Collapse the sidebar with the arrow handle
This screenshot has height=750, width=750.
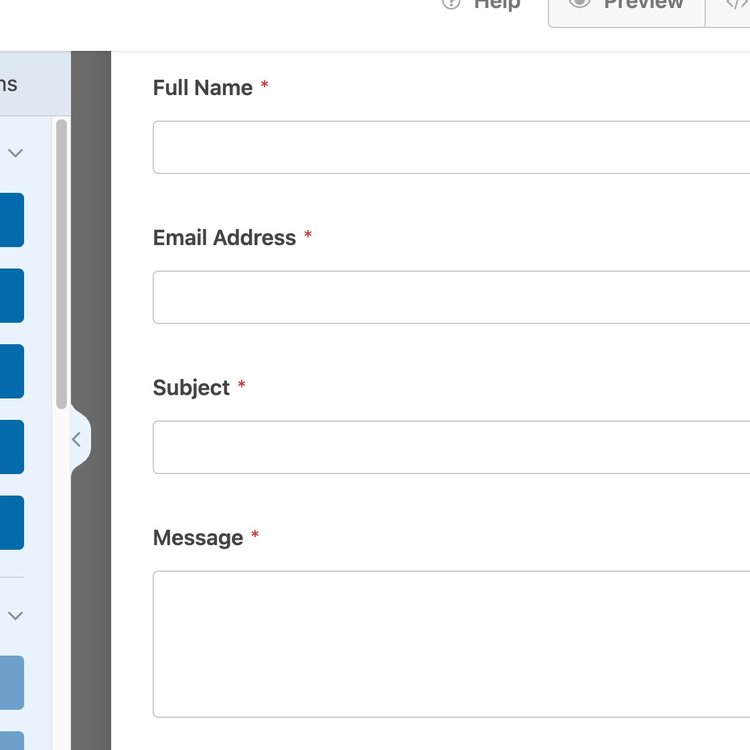click(79, 440)
